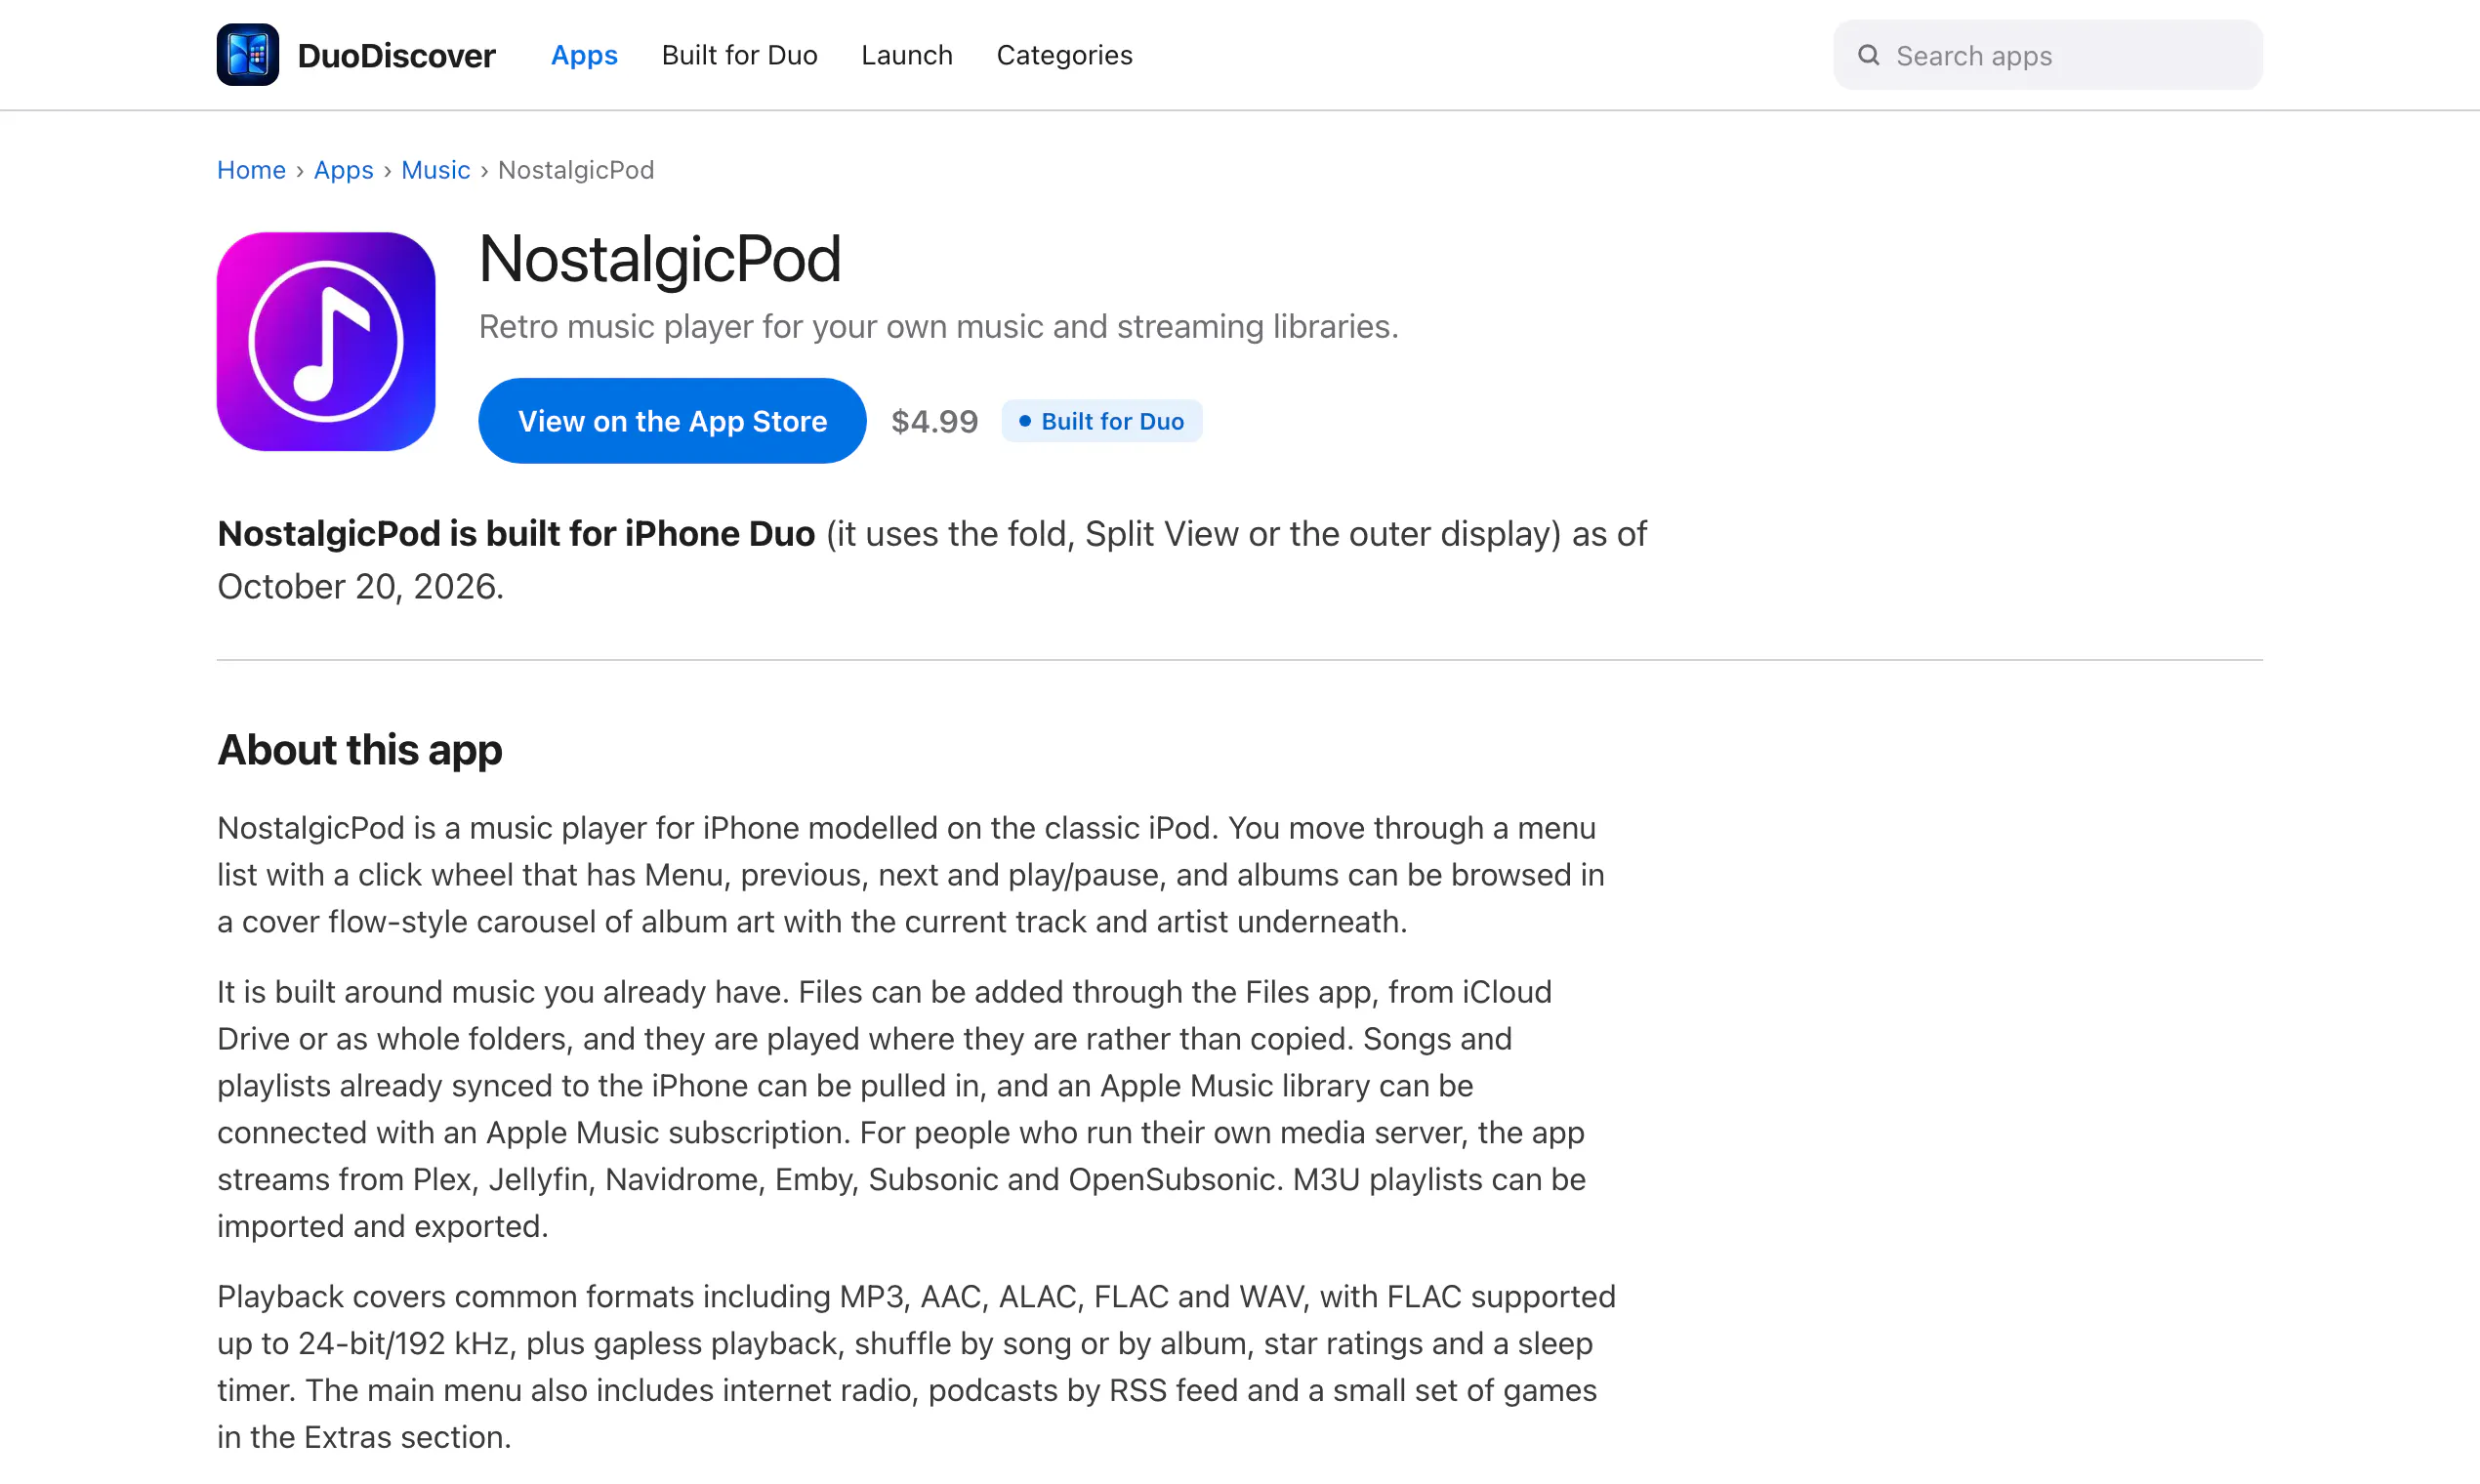Click the NostalgicPod app icon
The height and width of the screenshot is (1484, 2480).
(x=326, y=342)
